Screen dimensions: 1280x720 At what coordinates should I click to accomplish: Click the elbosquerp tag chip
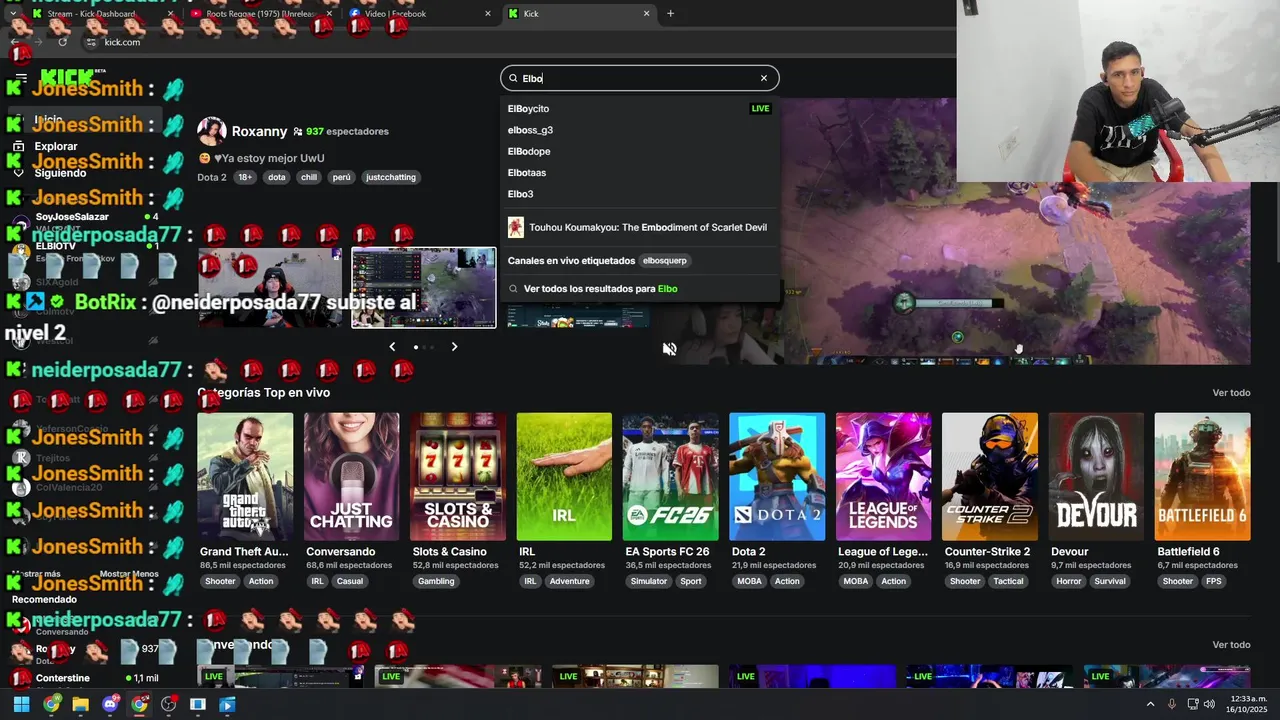tap(665, 260)
